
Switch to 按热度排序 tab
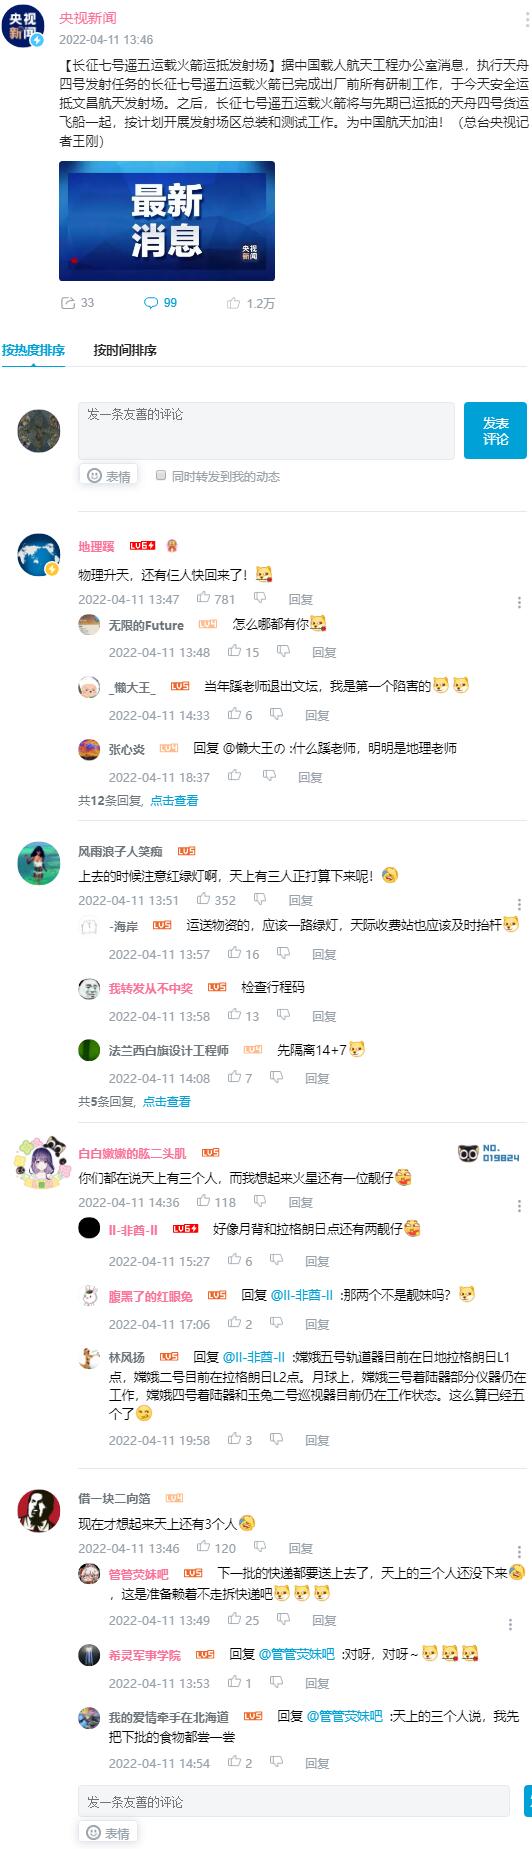33,350
